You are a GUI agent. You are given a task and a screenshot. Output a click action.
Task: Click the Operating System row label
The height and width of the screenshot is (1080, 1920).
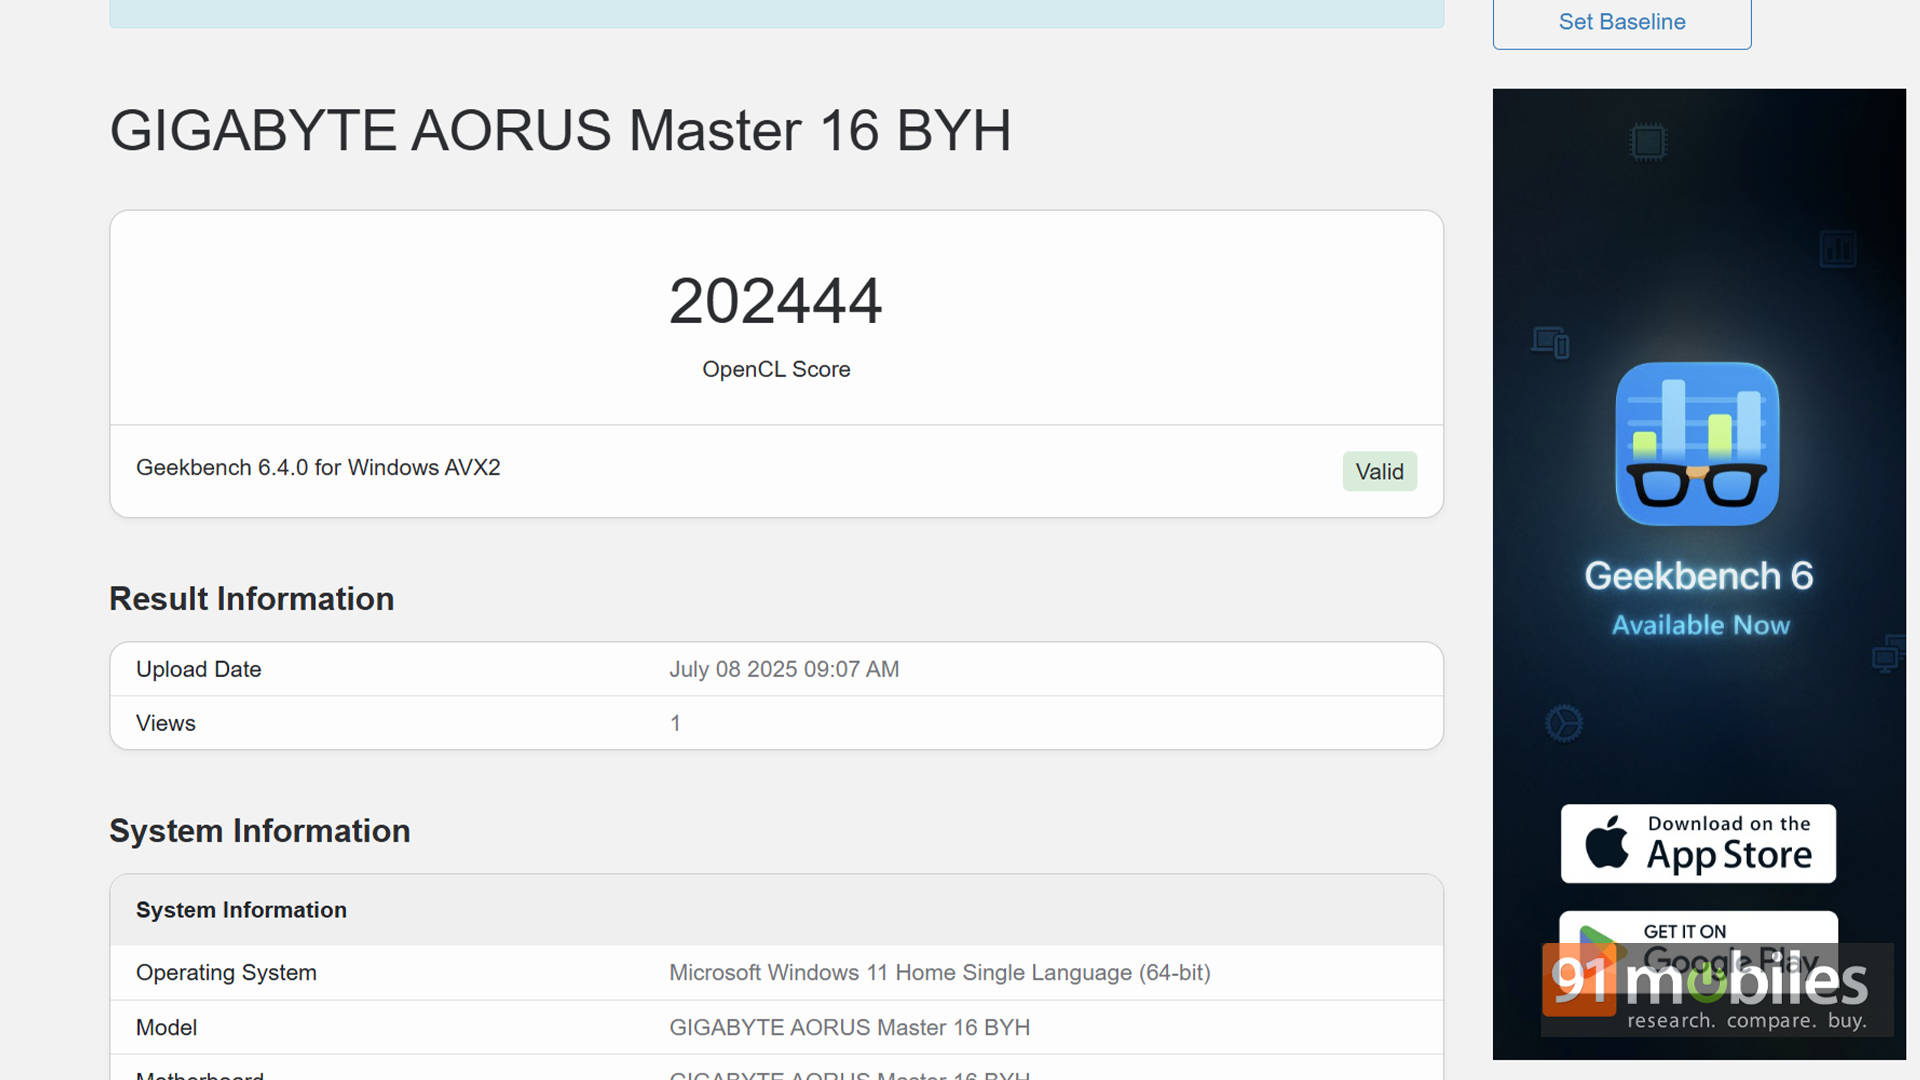226,972
